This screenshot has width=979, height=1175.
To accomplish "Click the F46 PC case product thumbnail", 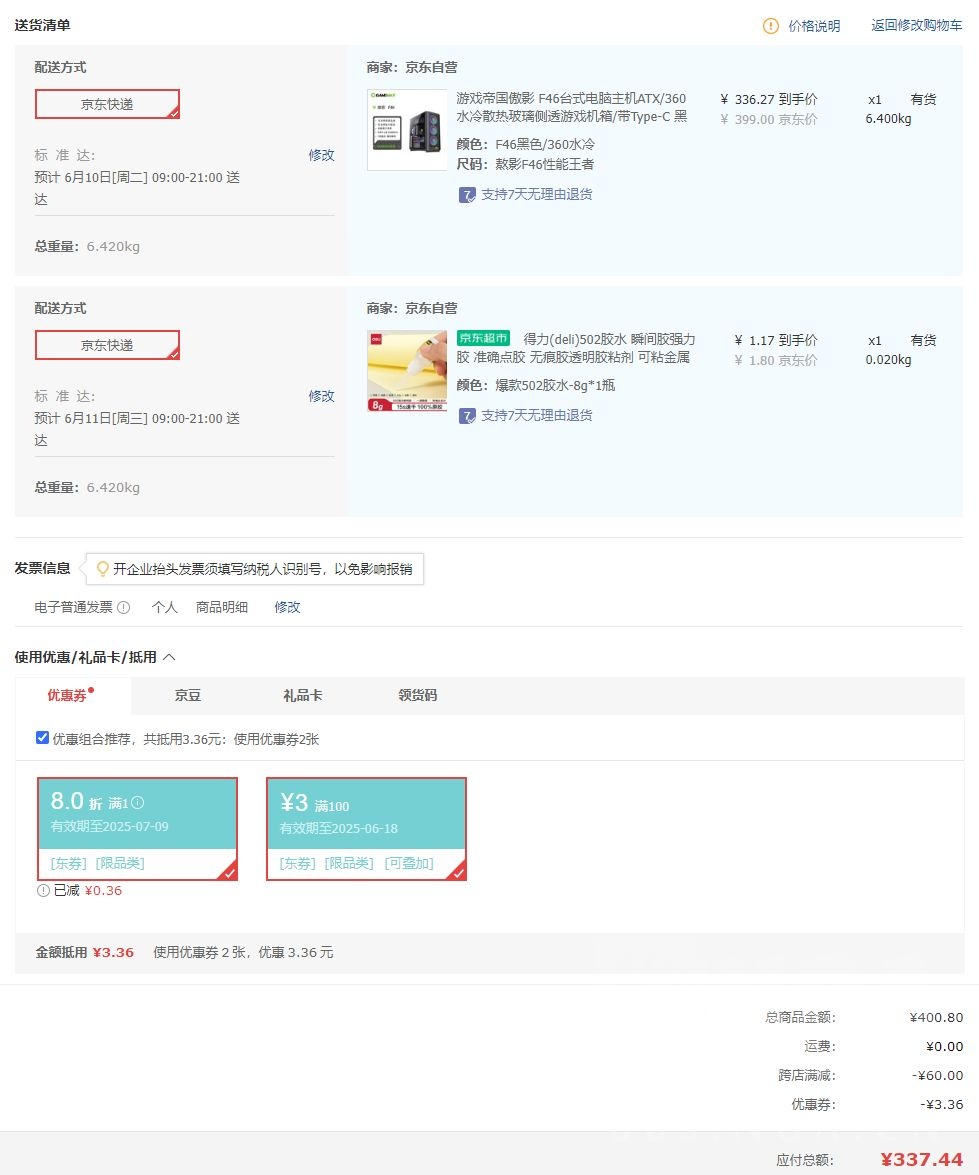I will click(x=407, y=129).
